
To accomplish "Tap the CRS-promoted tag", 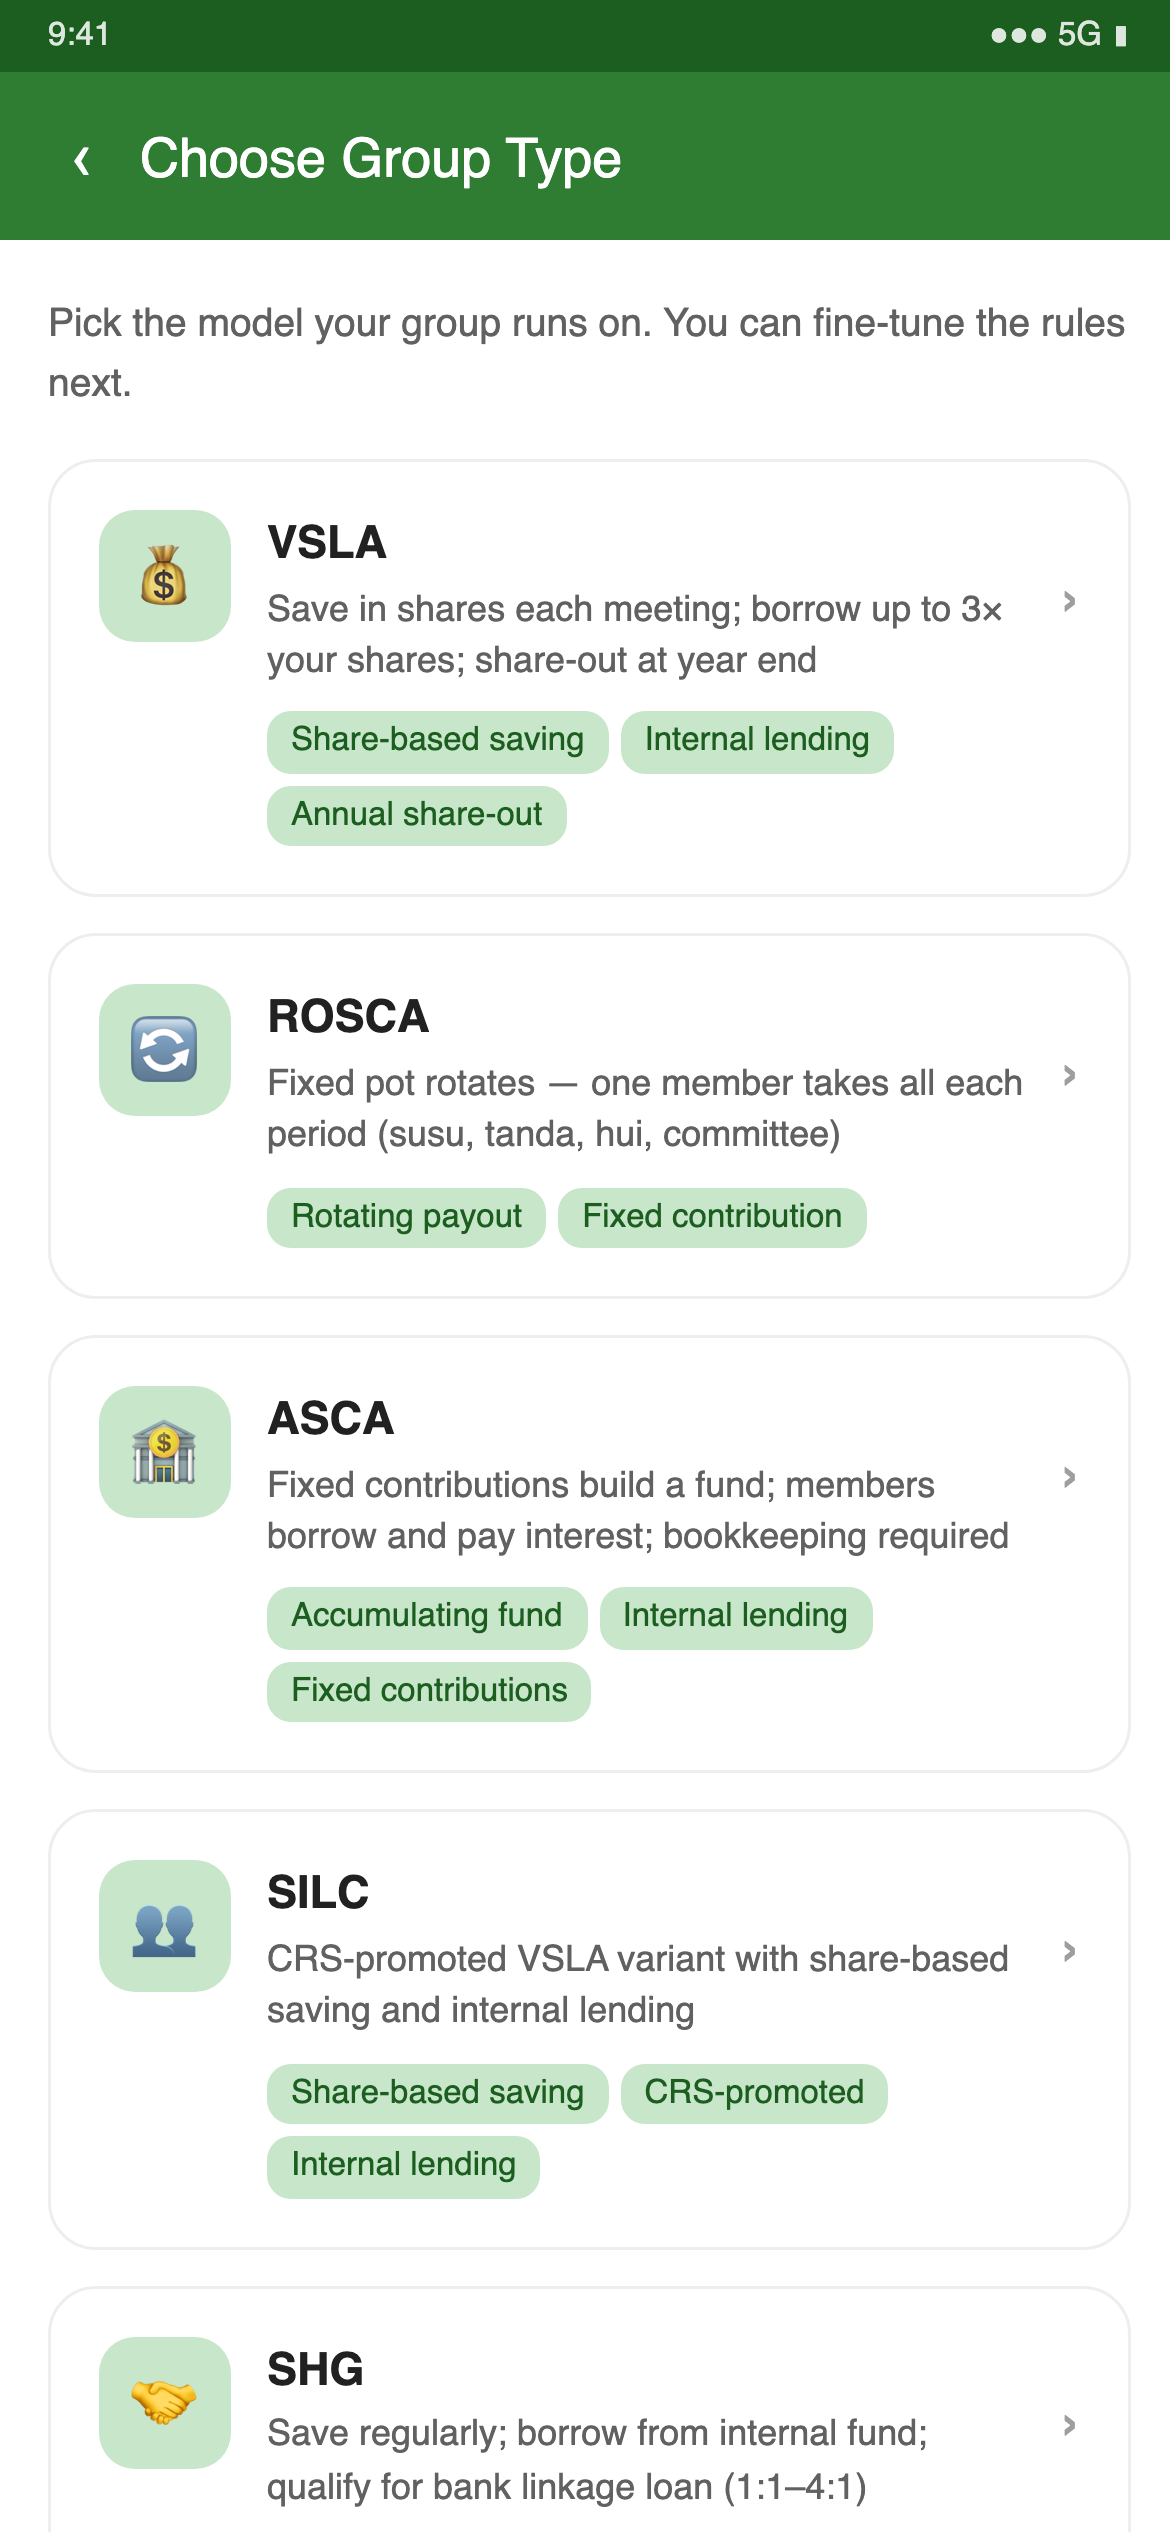I will (x=754, y=2094).
